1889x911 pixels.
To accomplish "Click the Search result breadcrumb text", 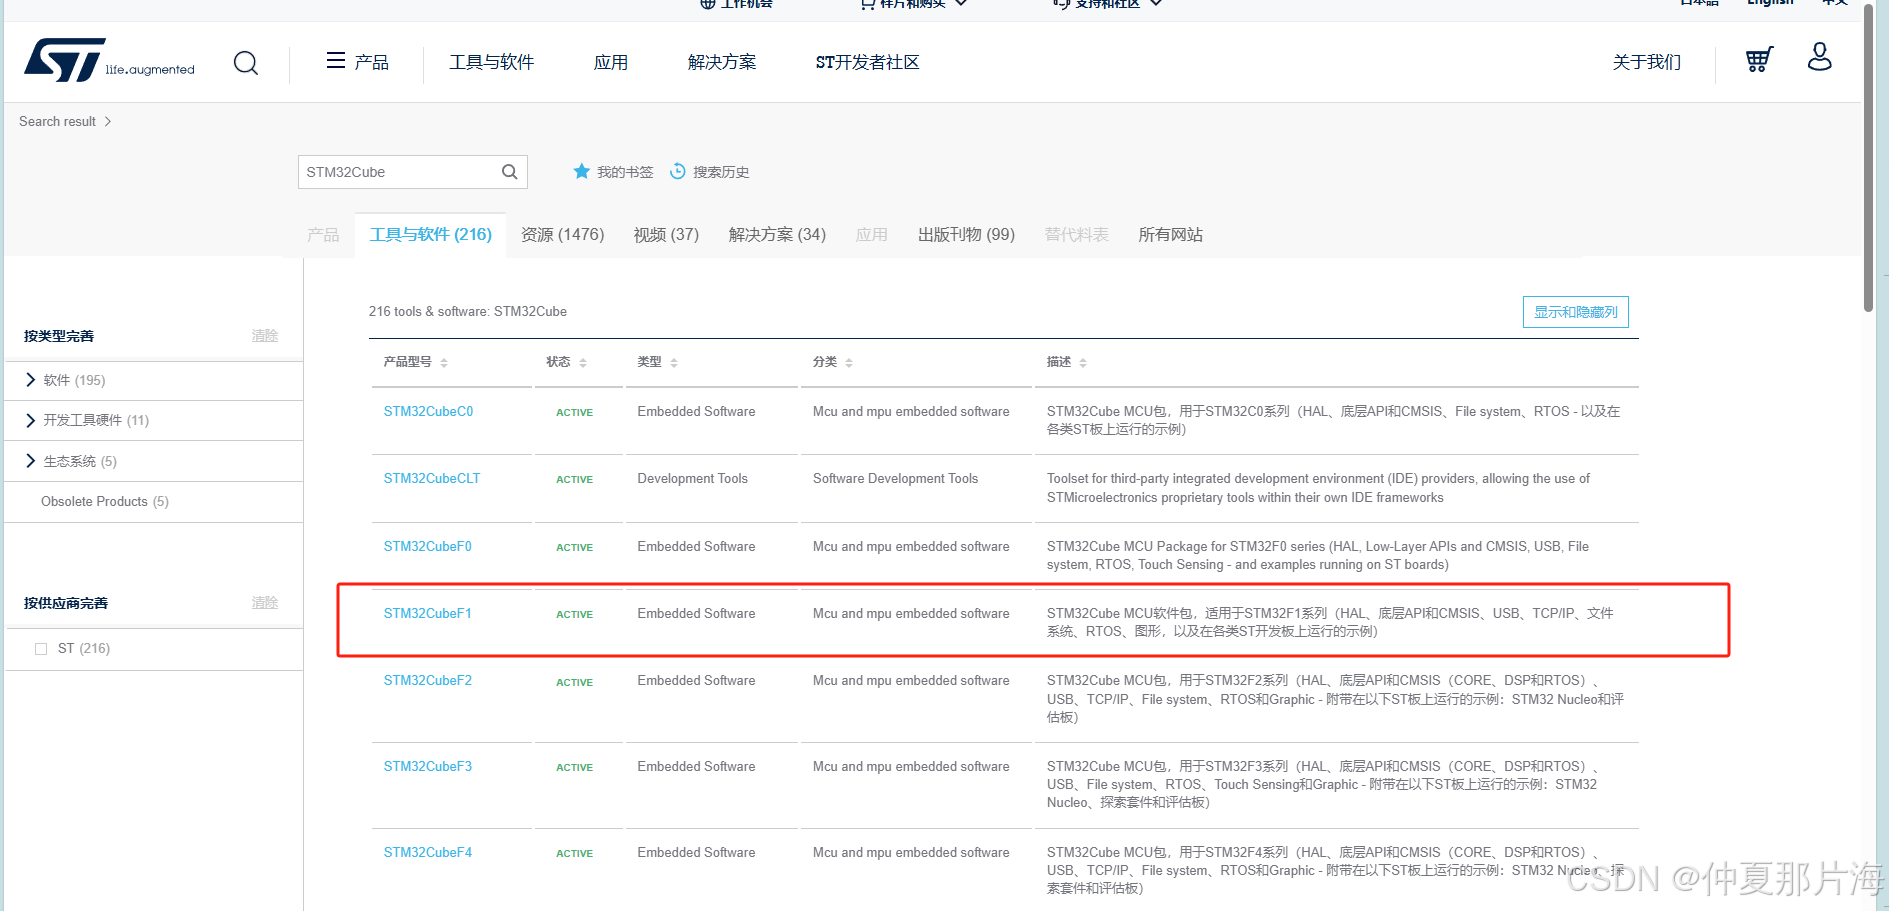I will [57, 122].
